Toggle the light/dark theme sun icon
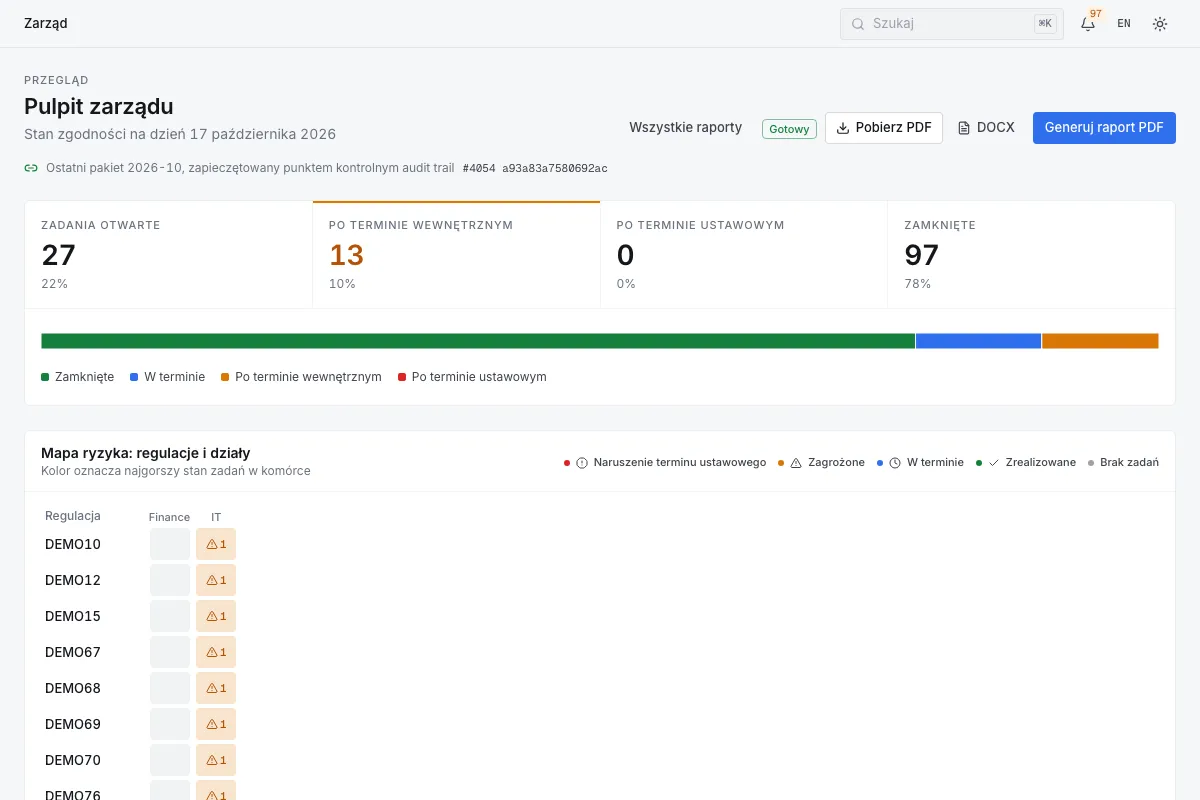Screen dimensions: 1200x800 pos(1160,23)
